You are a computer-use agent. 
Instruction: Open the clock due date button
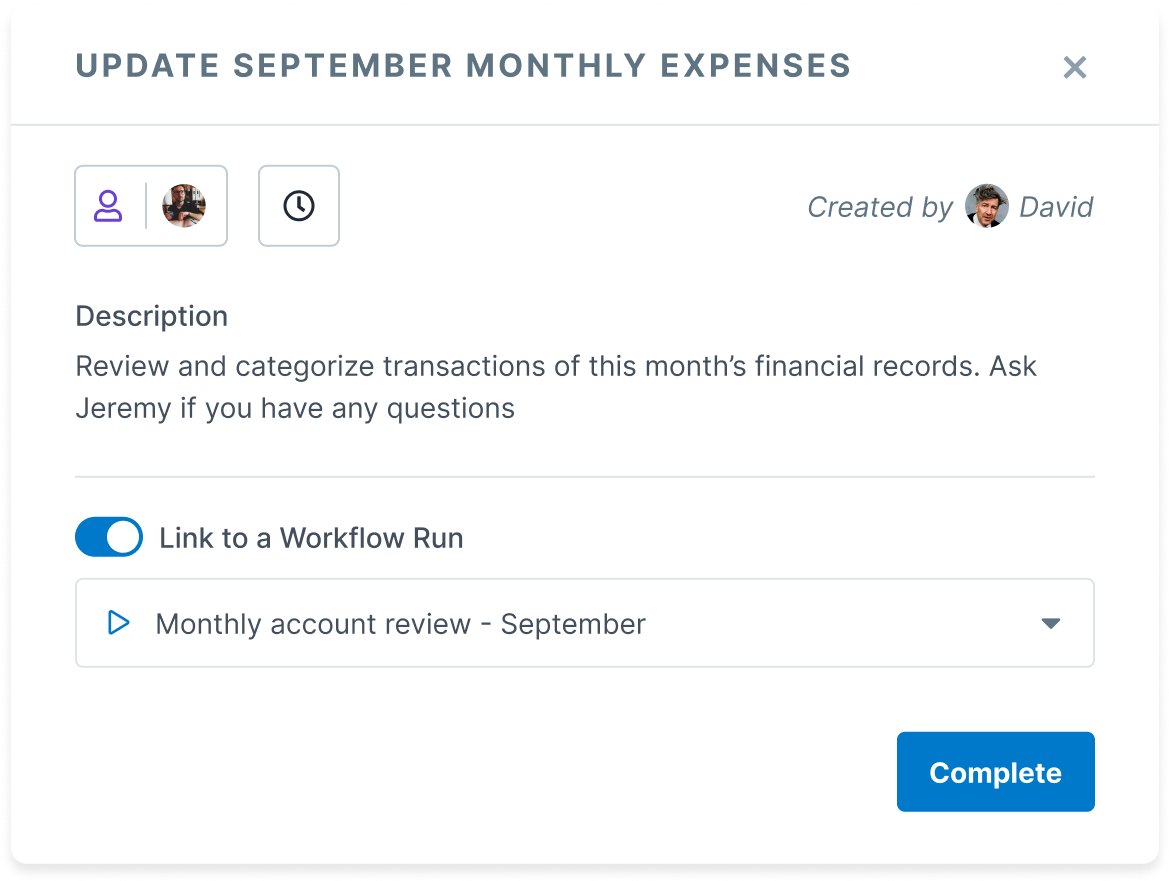[x=299, y=206]
